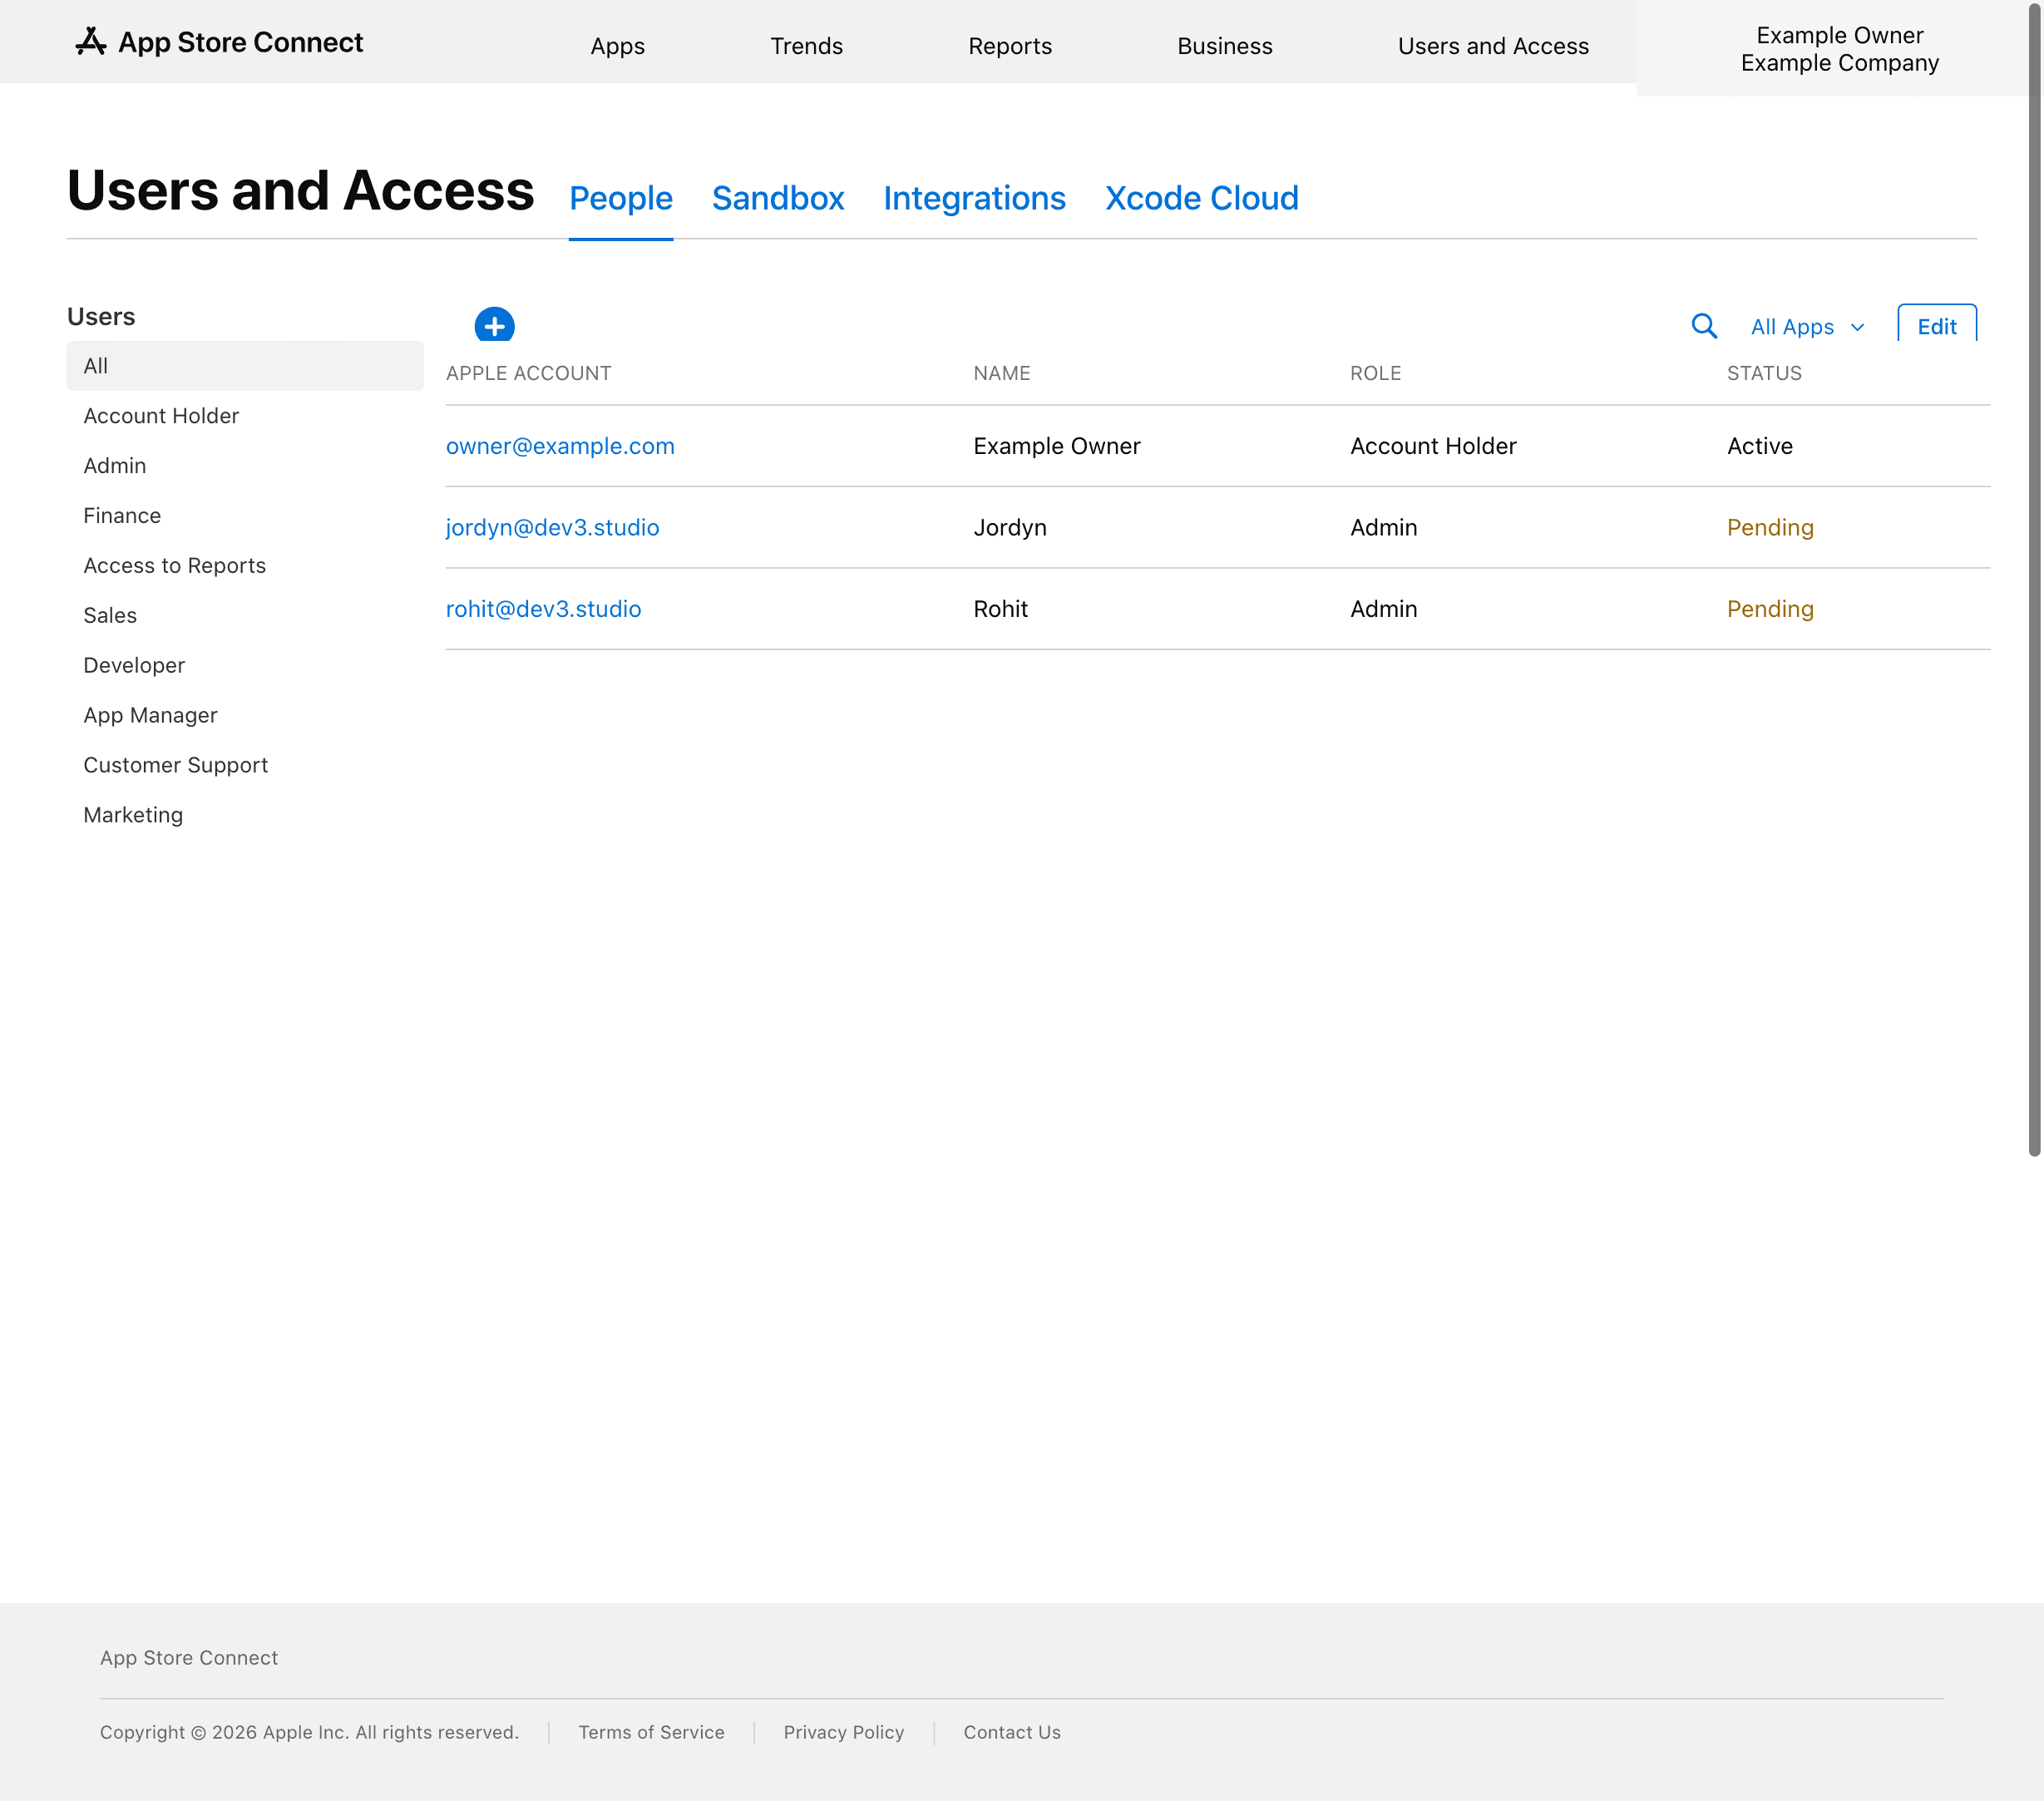Image resolution: width=2044 pixels, height=1801 pixels.
Task: Open the Example Owner account menu
Action: pyautogui.click(x=1839, y=49)
